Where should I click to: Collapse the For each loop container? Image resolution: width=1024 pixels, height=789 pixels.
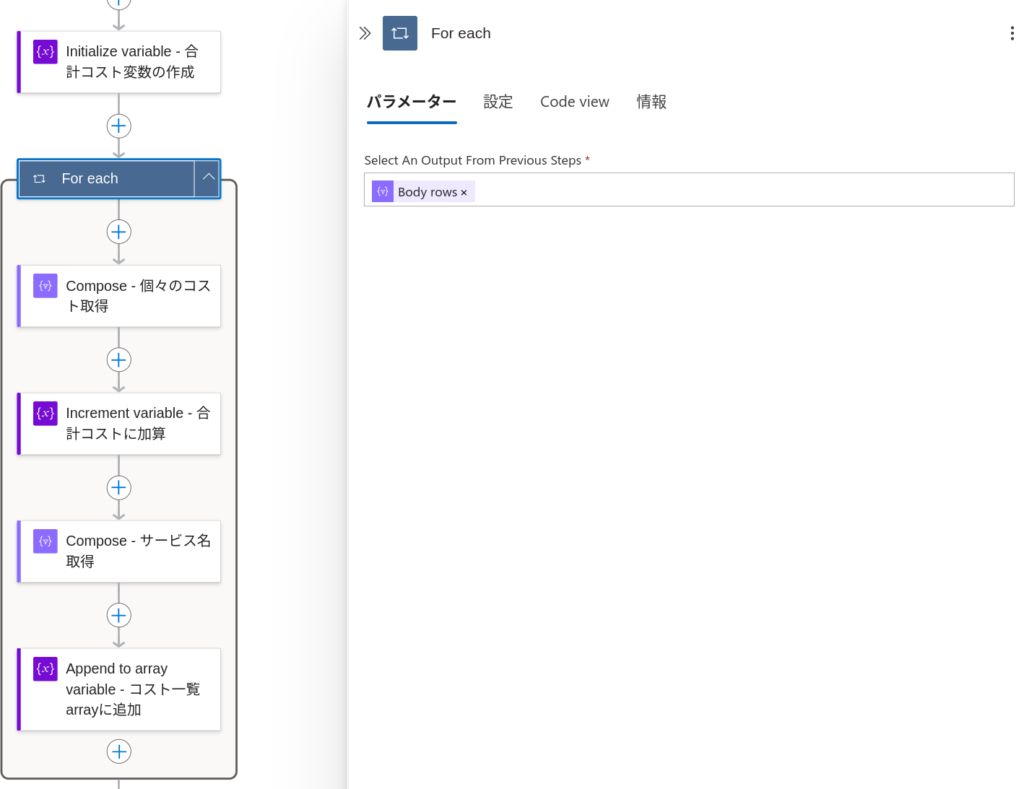tap(208, 178)
